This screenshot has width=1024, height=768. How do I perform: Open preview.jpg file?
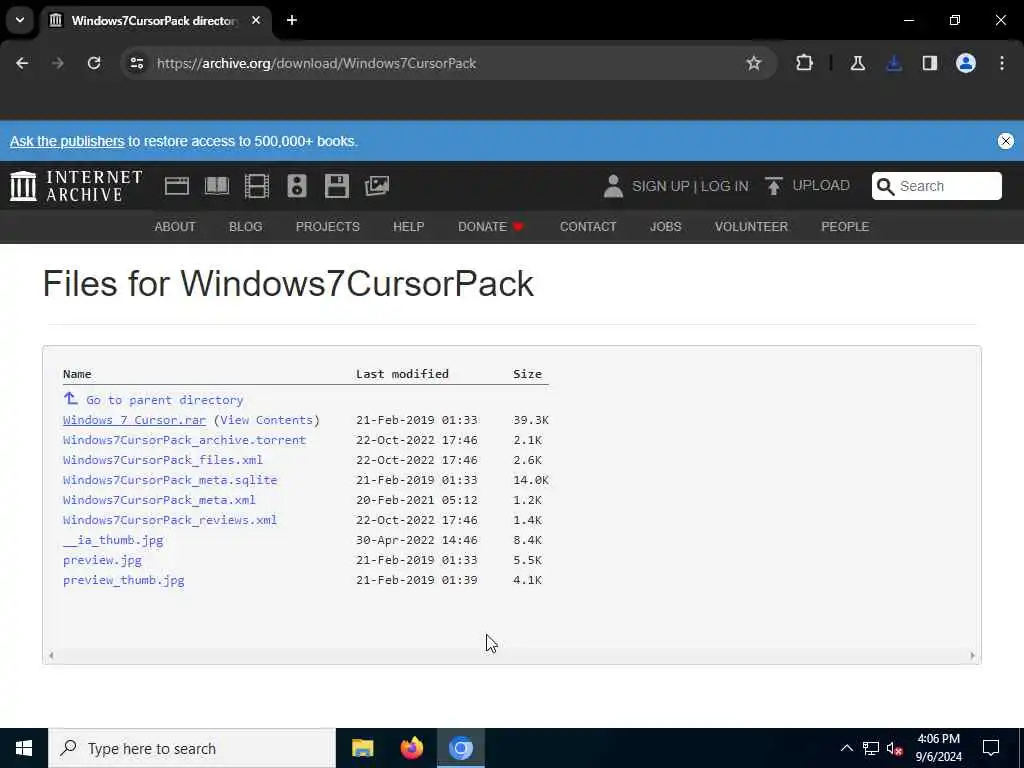tap(102, 560)
